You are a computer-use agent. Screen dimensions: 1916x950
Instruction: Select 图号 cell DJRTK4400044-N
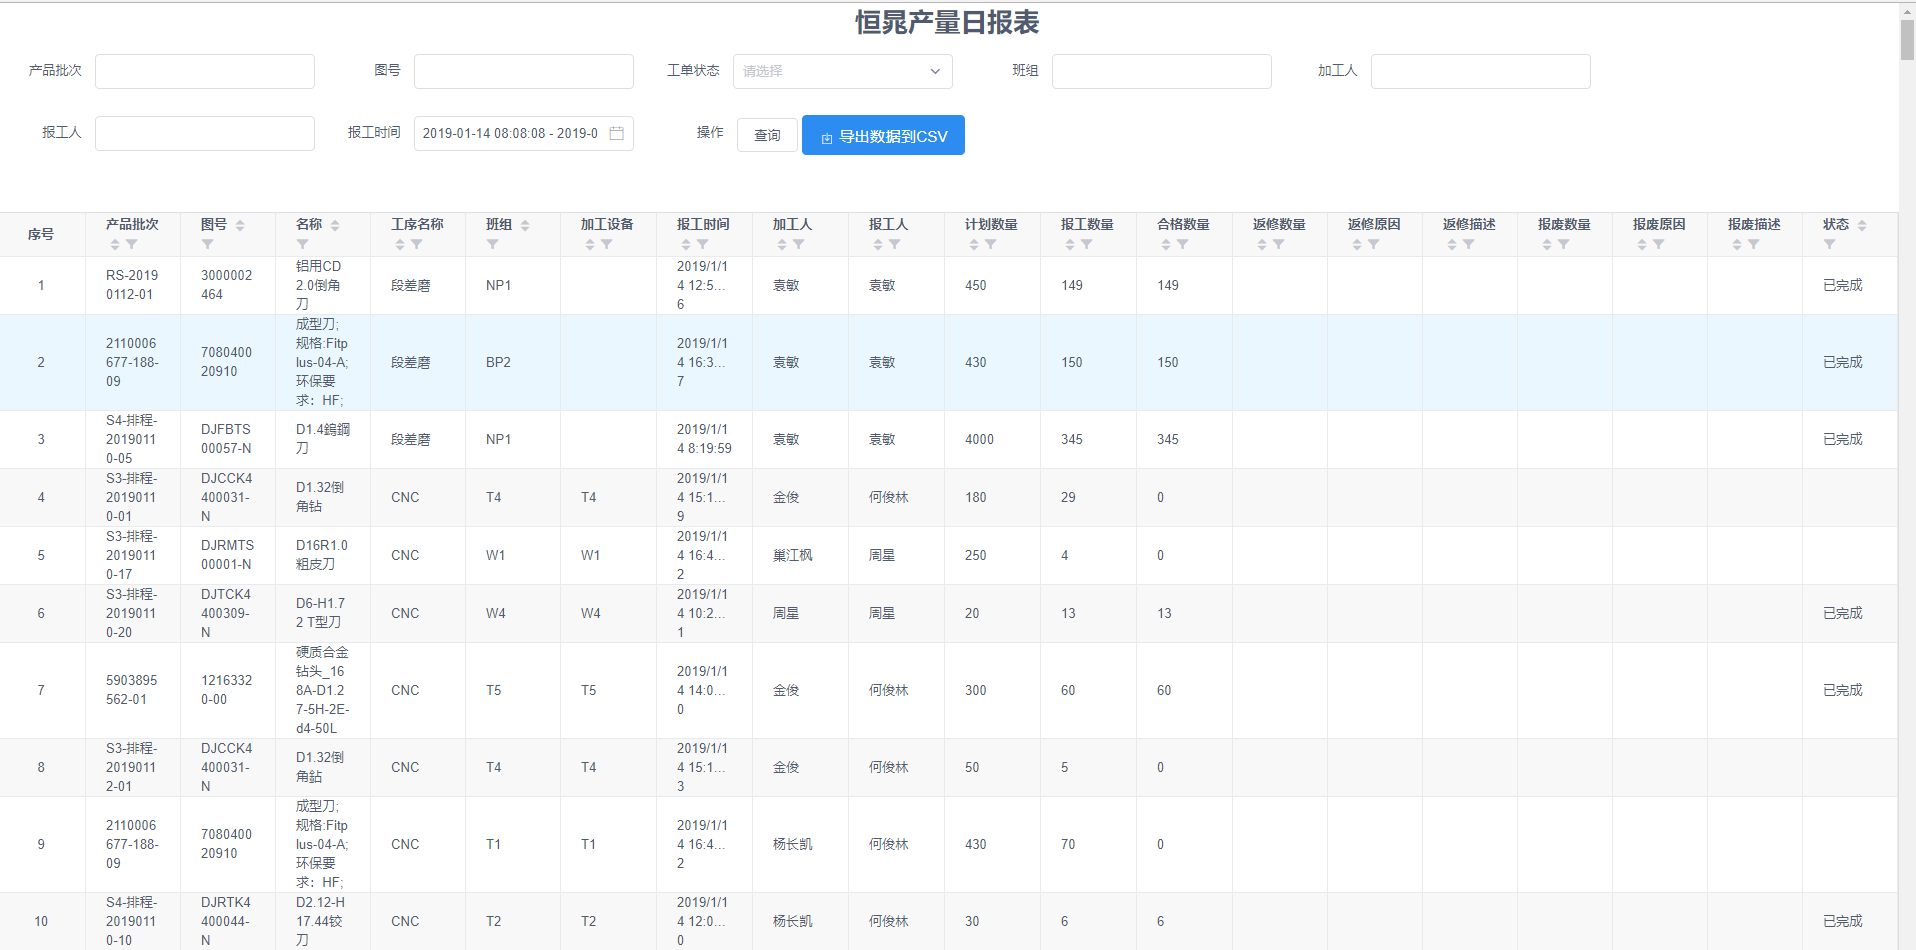227,921
